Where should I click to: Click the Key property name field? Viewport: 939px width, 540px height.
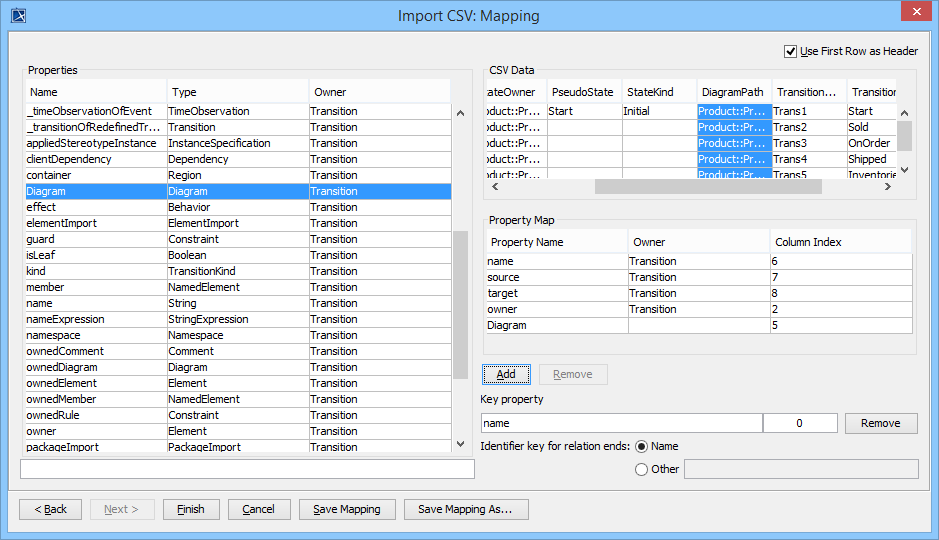(x=621, y=423)
